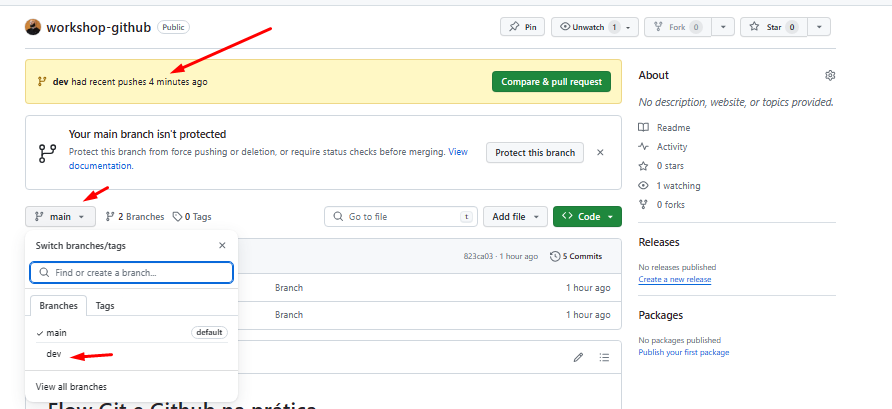Switch to the dev branch
Image resolution: width=892 pixels, height=409 pixels.
click(131, 354)
